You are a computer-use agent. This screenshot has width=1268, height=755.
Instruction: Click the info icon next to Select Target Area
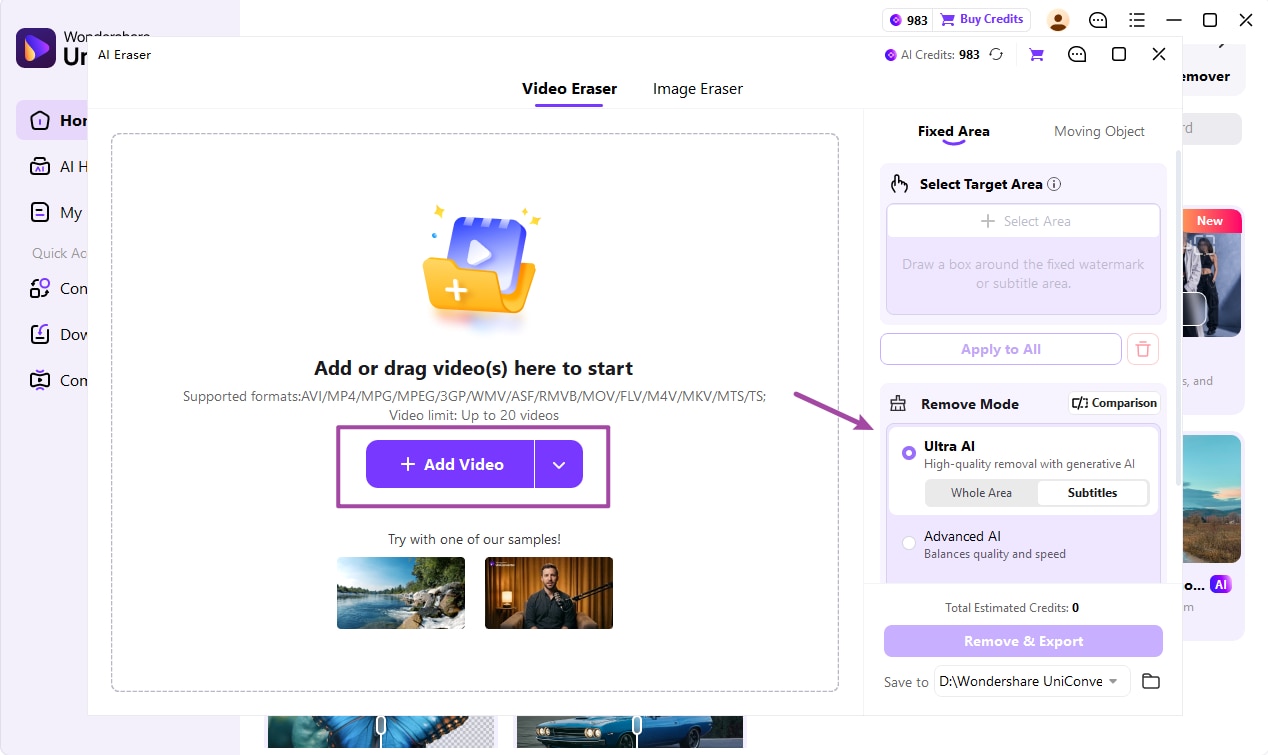(1054, 184)
